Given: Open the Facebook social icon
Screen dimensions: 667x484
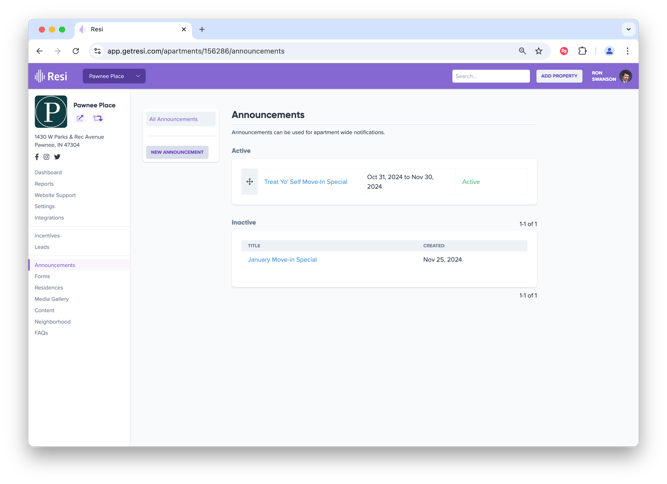Looking at the screenshot, I should click(x=37, y=157).
